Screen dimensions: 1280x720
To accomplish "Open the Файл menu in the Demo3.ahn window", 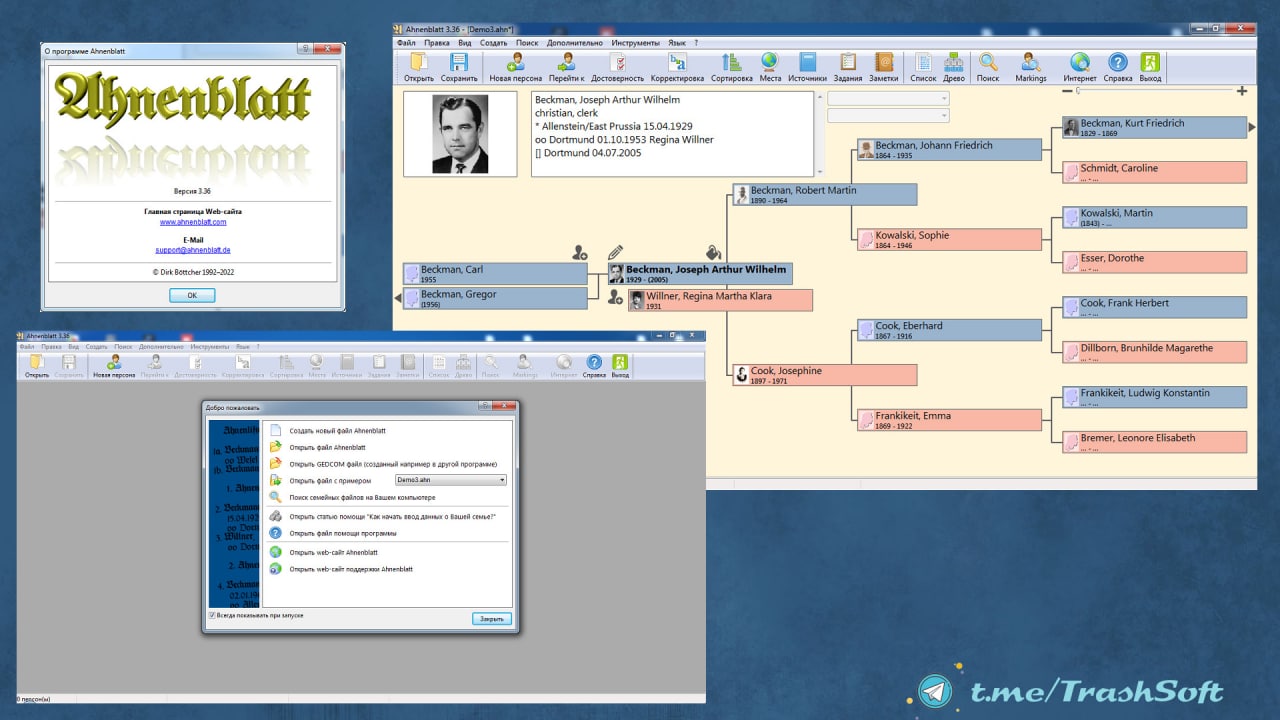I will pyautogui.click(x=406, y=43).
